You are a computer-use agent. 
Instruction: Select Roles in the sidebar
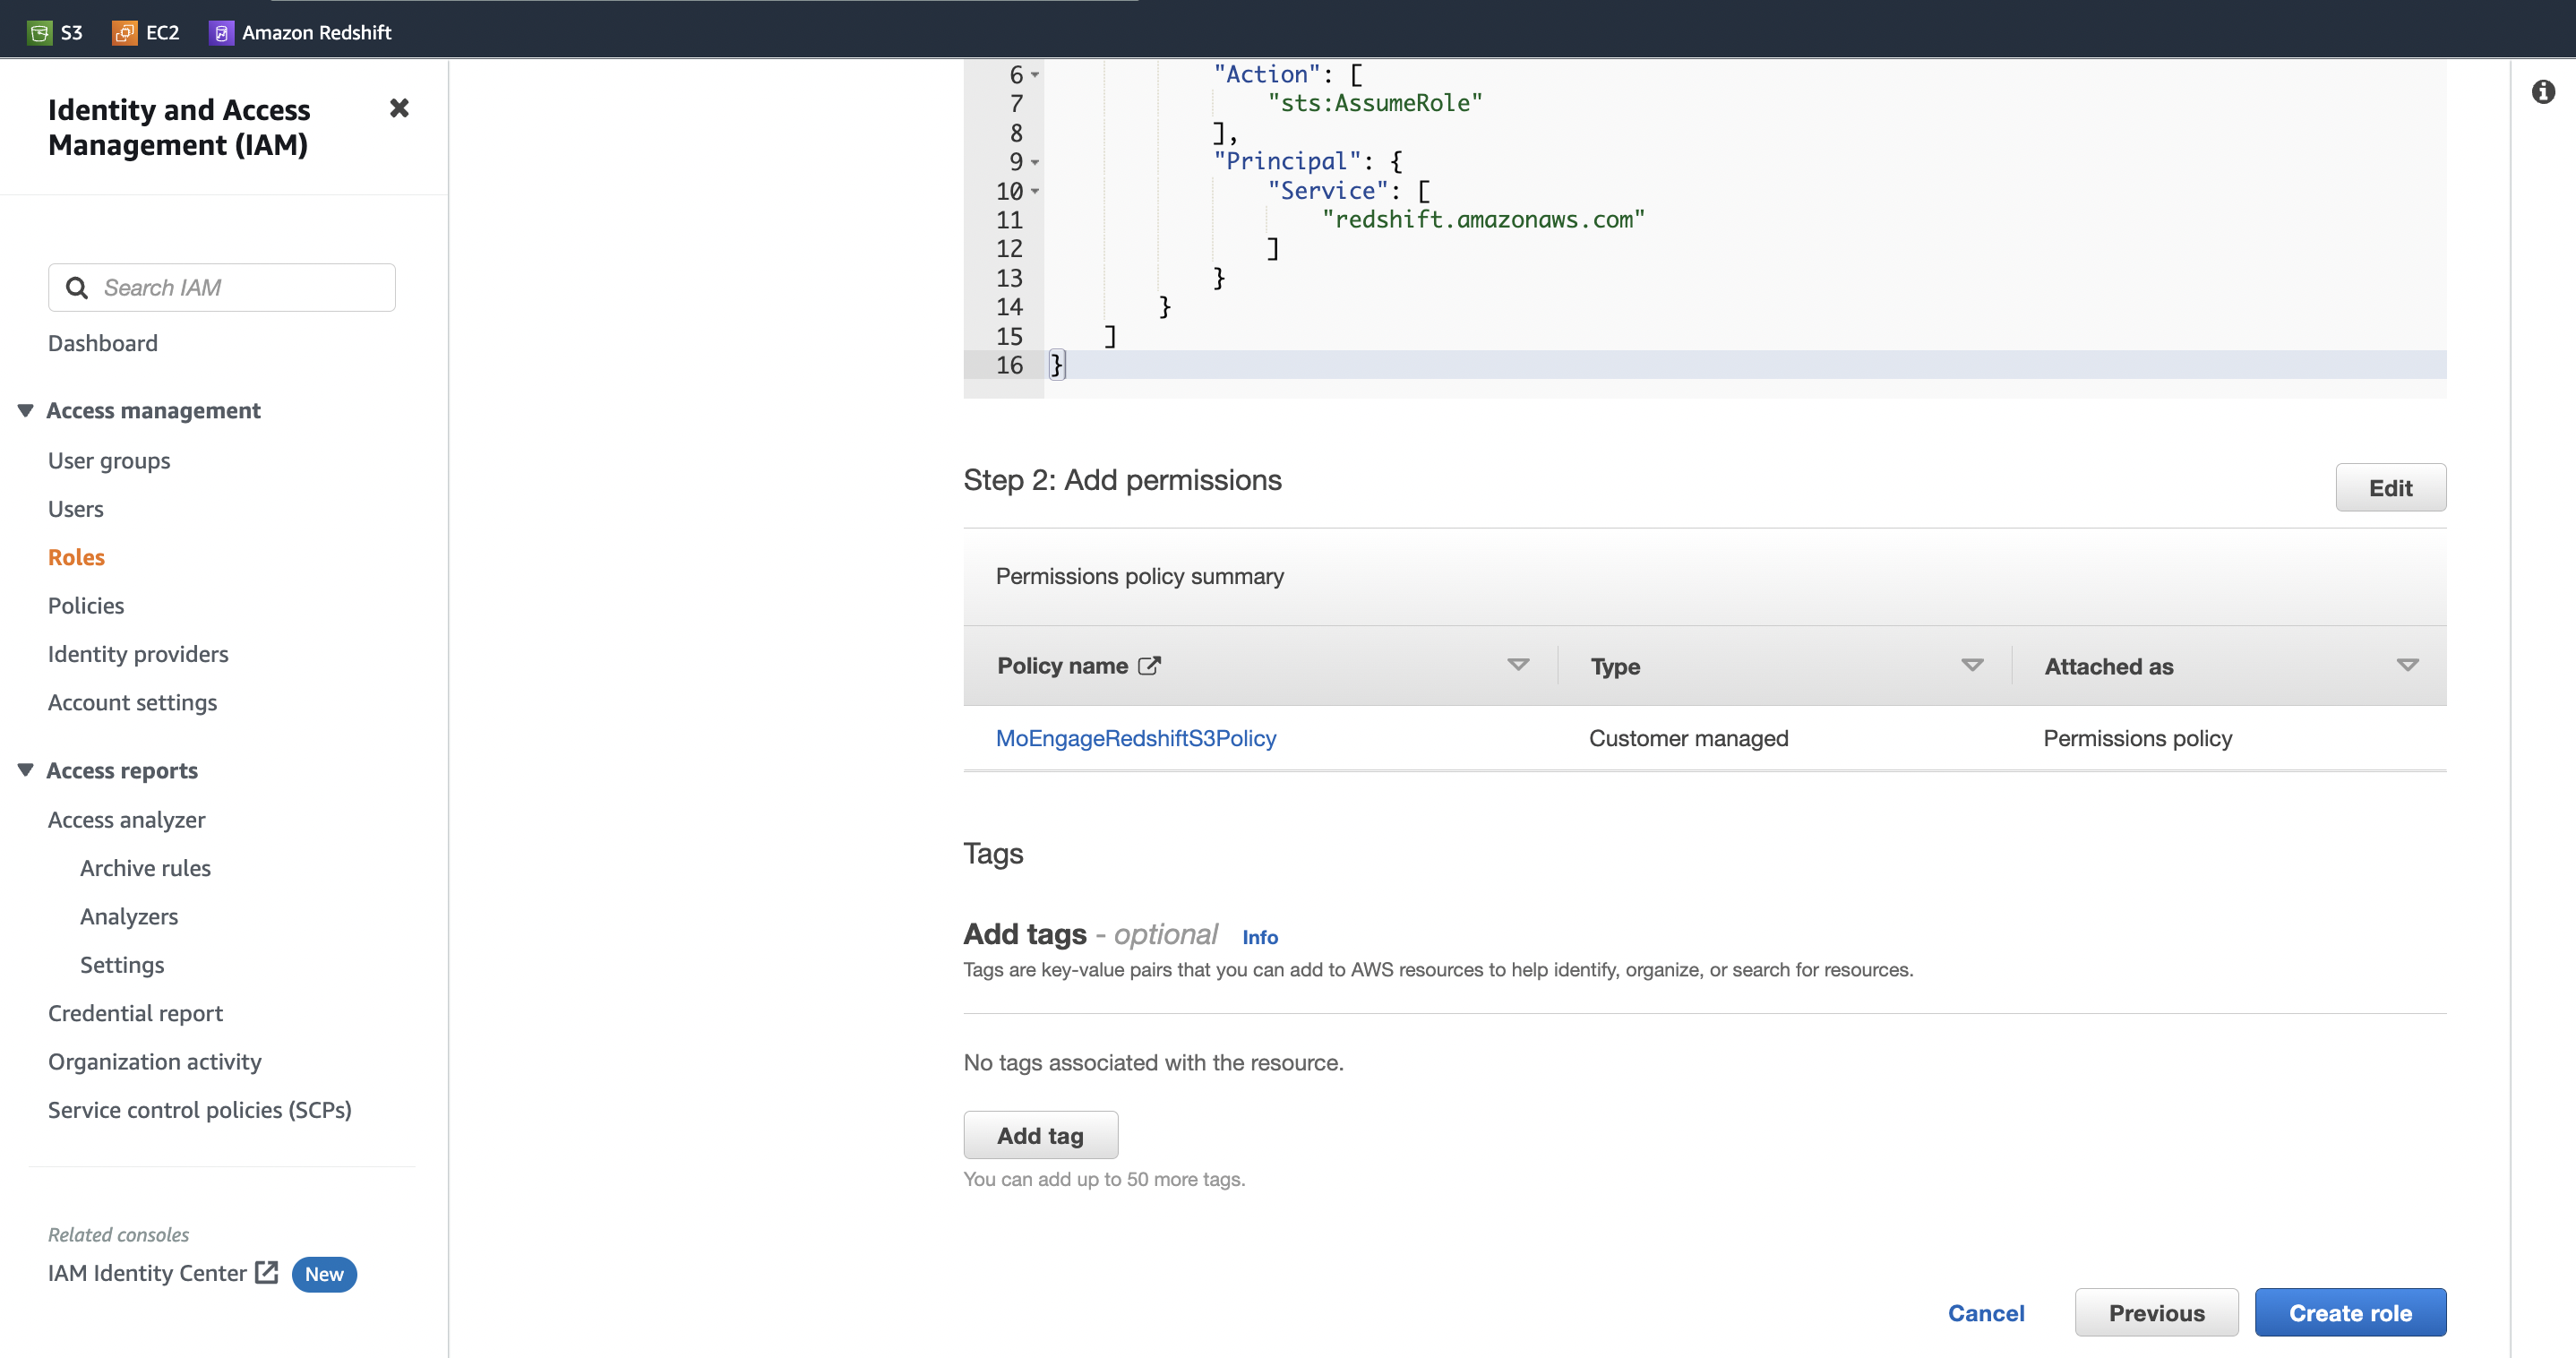76,557
